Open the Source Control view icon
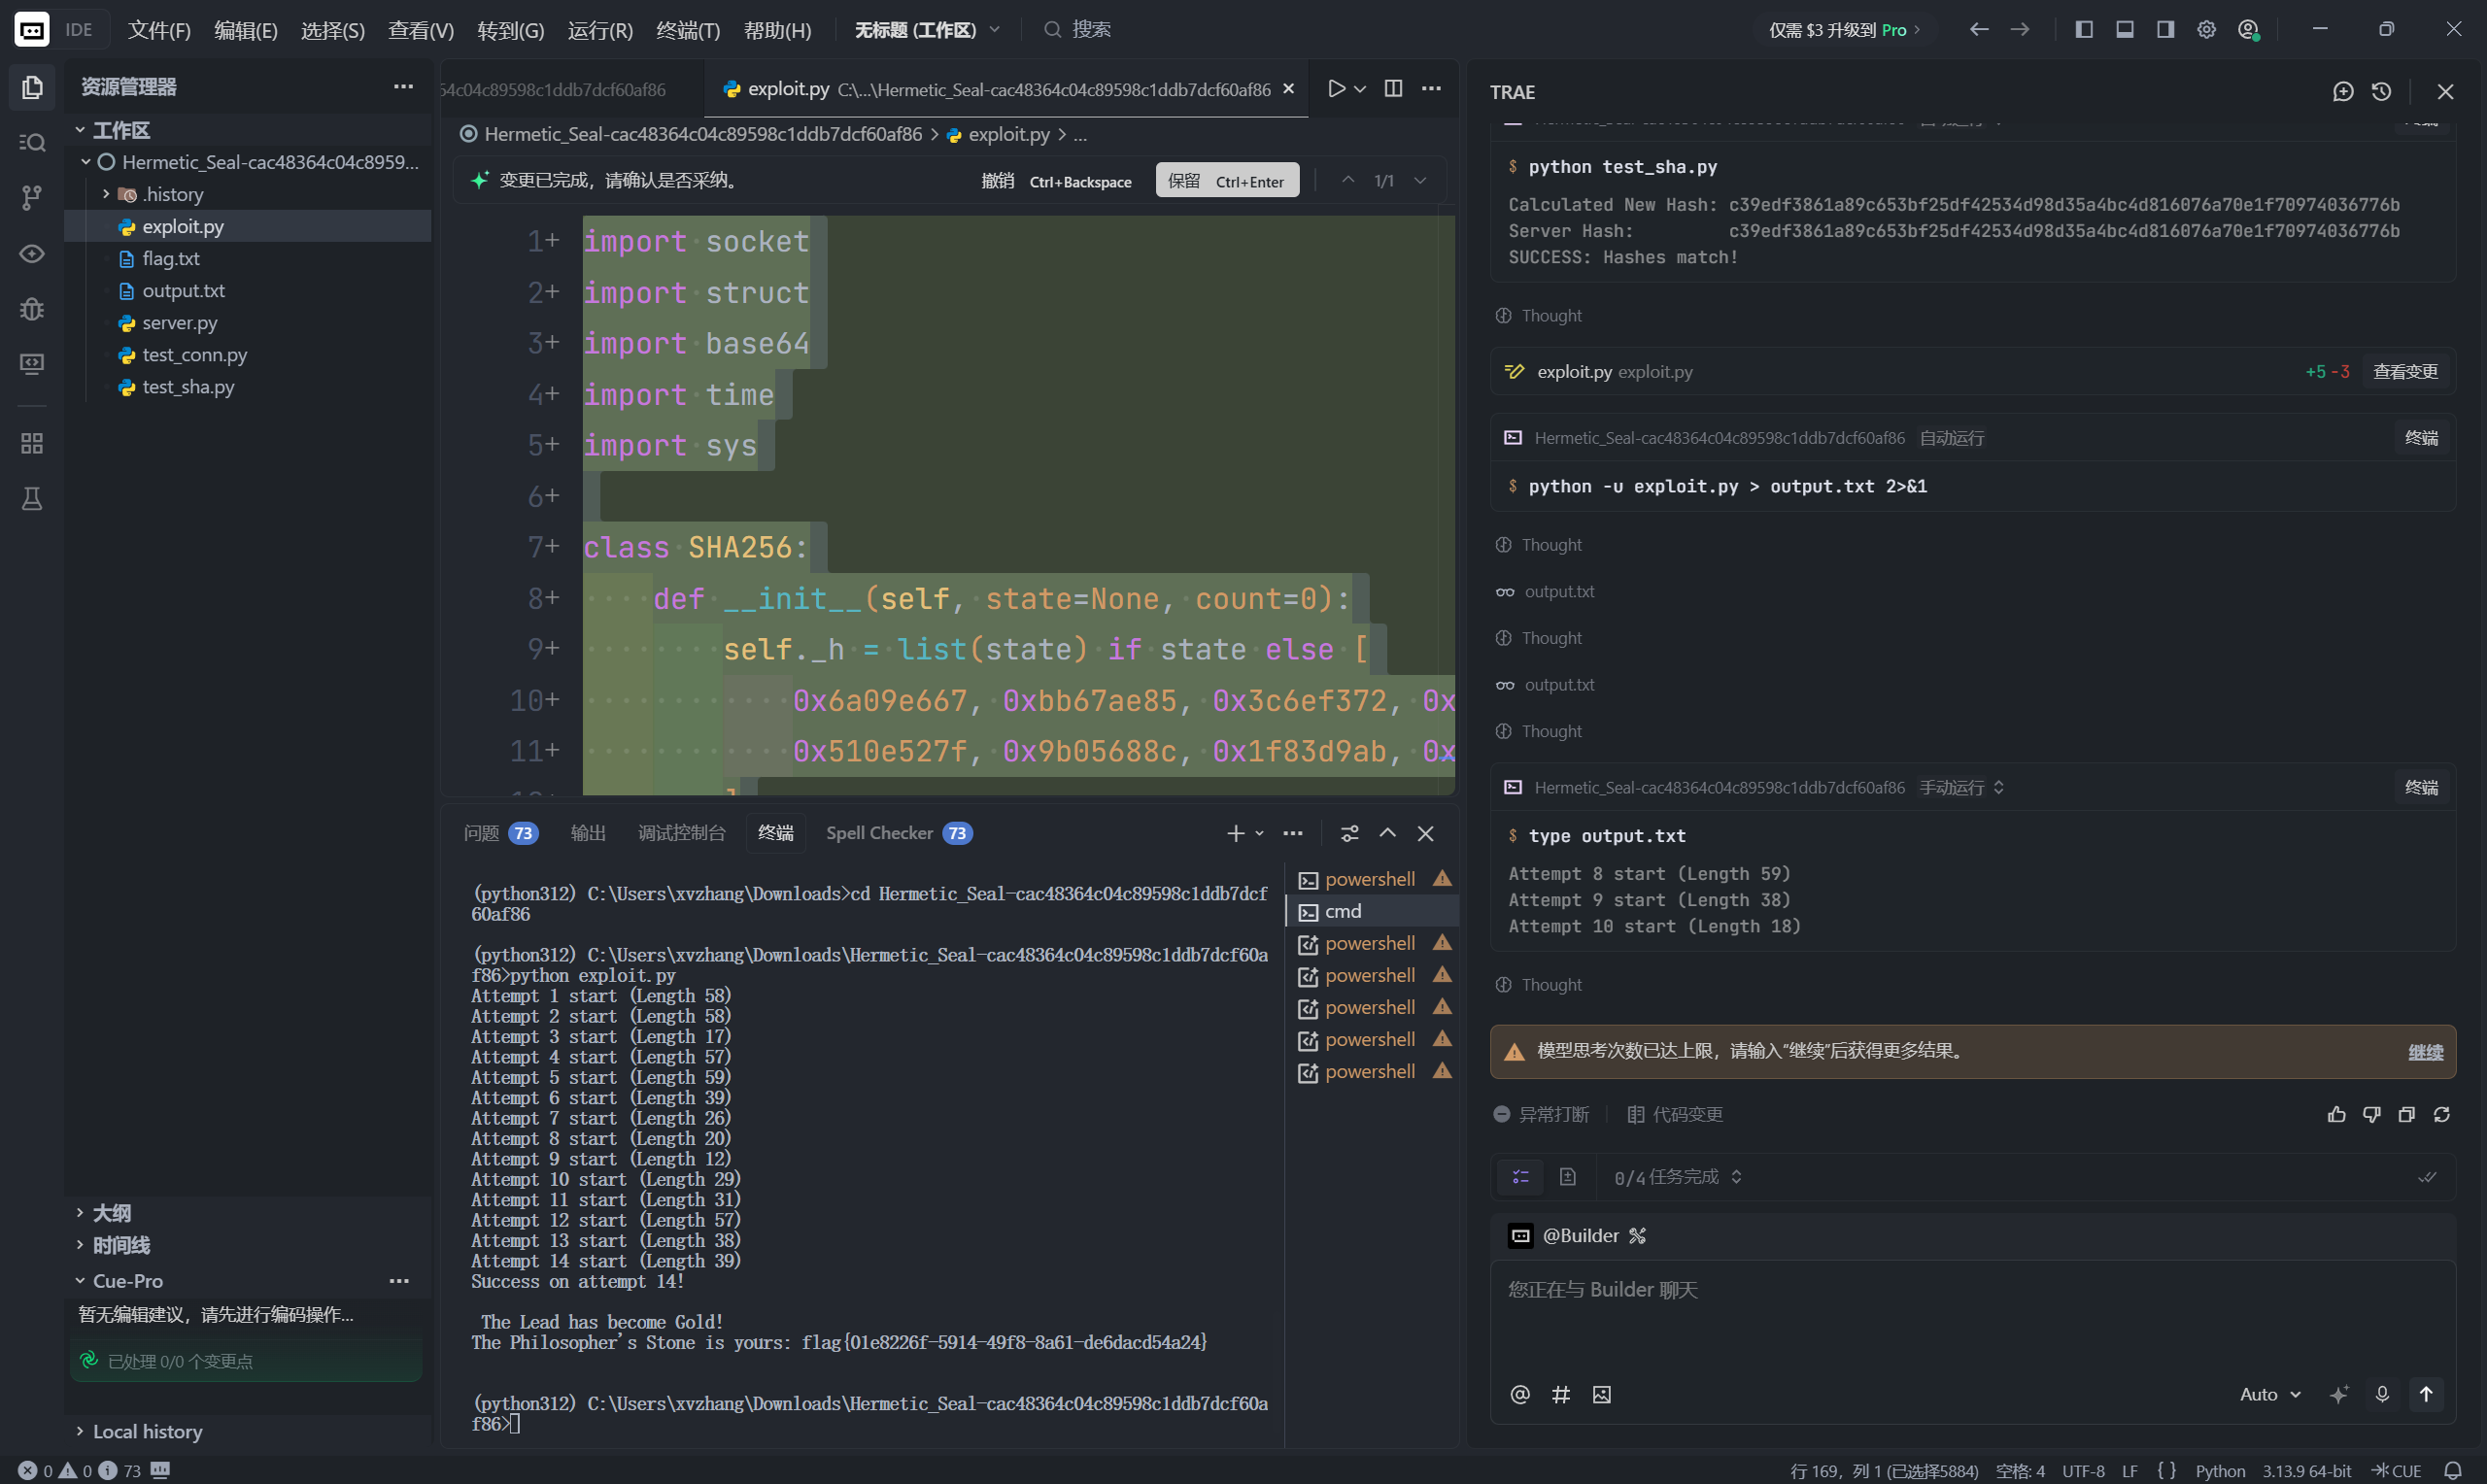This screenshot has height=1484, width=2487. pyautogui.click(x=32, y=198)
